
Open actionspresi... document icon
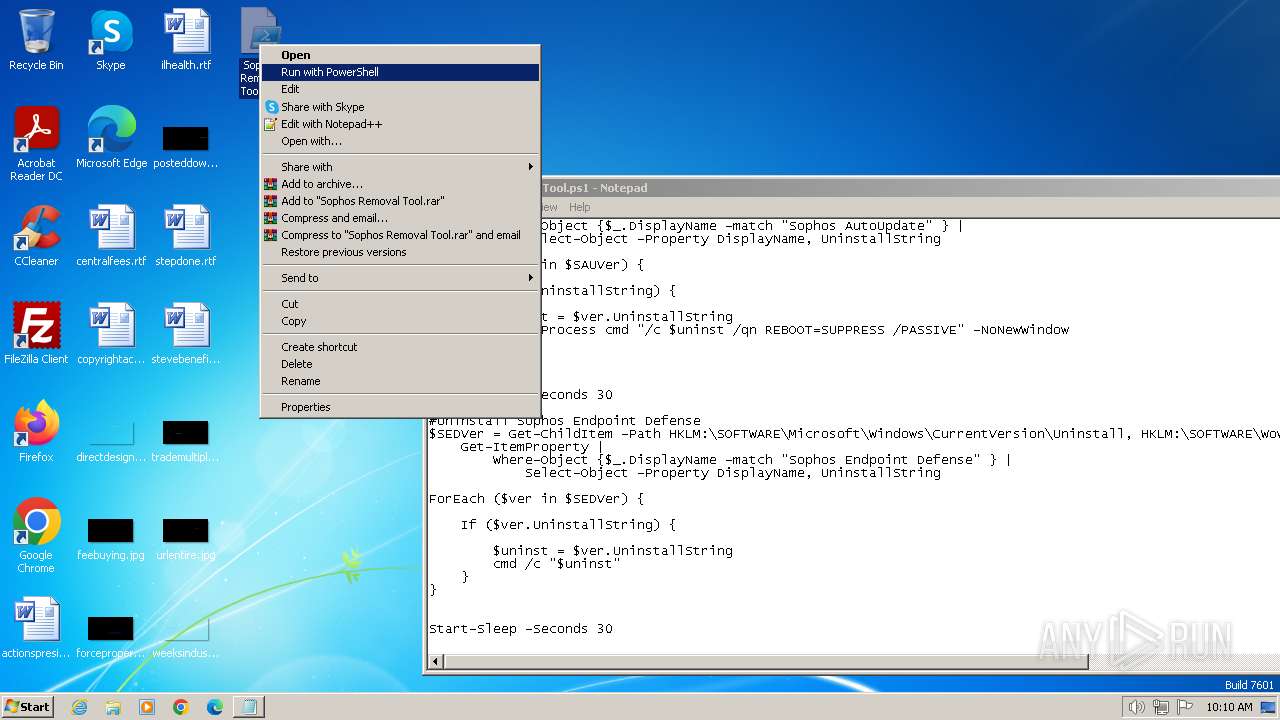point(36,628)
